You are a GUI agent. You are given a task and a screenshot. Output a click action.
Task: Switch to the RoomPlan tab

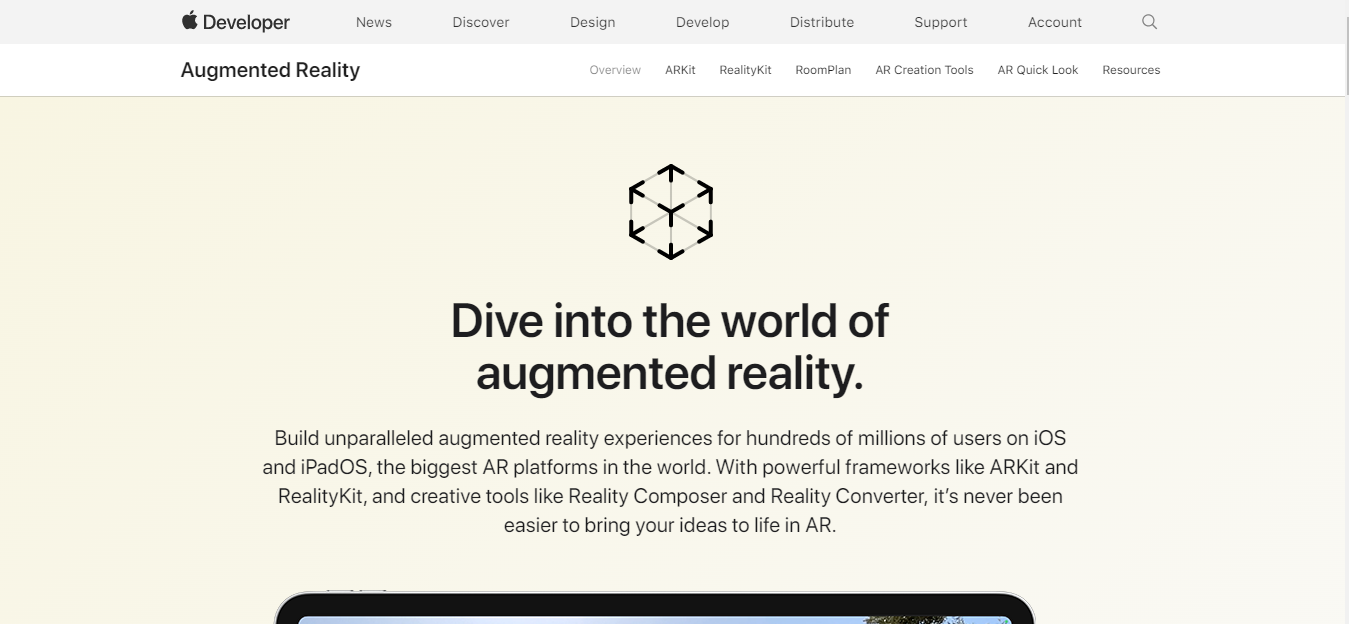coord(823,70)
